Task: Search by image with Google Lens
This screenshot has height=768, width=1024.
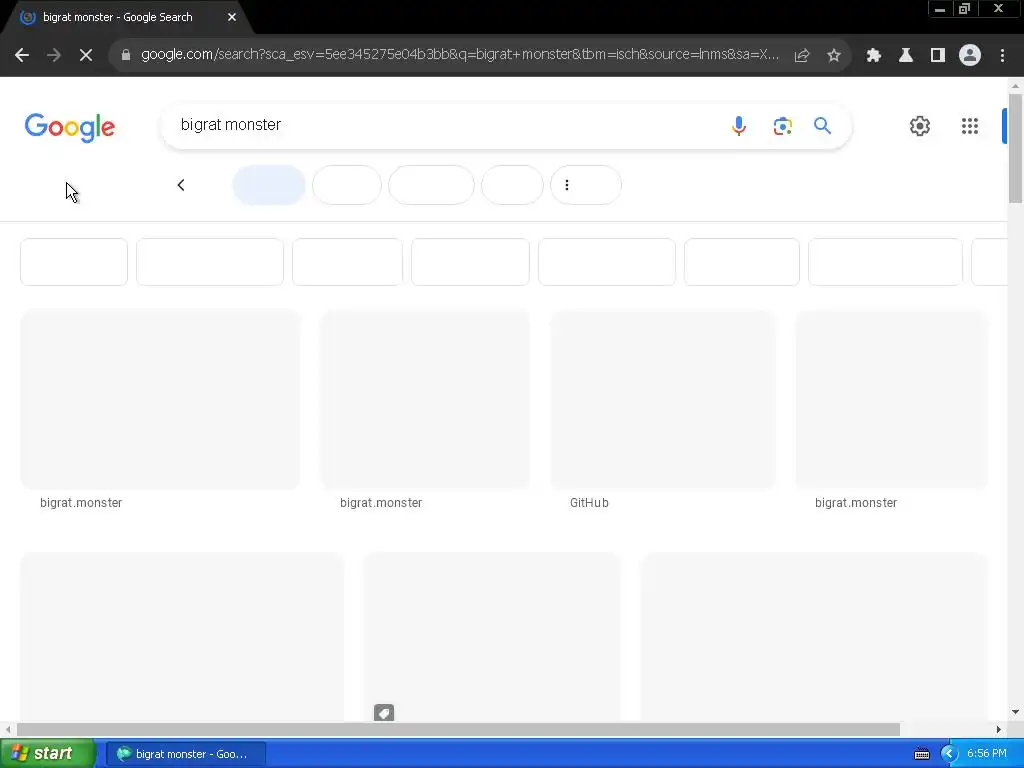Action: pyautogui.click(x=782, y=125)
